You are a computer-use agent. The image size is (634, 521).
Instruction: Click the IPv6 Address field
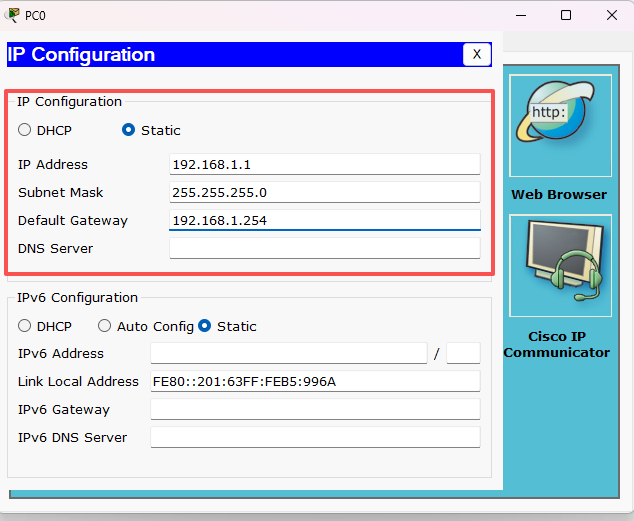click(x=289, y=353)
